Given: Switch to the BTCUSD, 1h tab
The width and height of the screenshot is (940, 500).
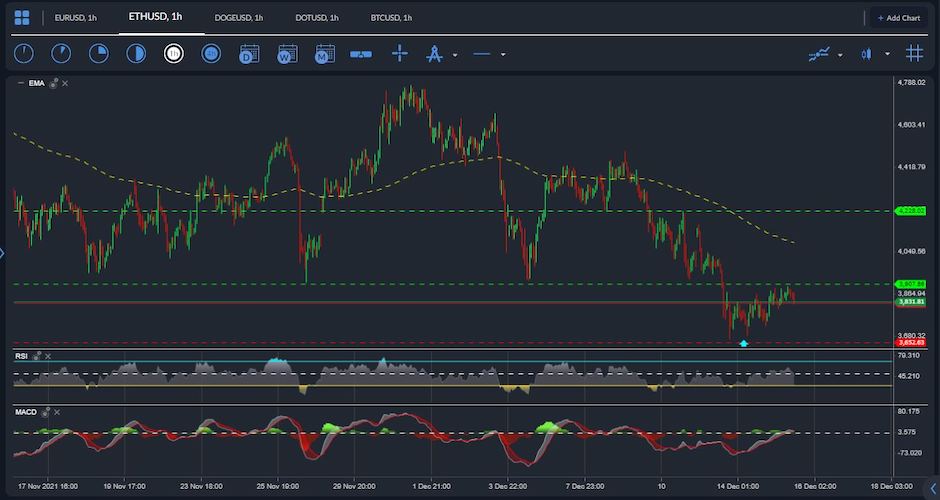Looking at the screenshot, I should 391,18.
